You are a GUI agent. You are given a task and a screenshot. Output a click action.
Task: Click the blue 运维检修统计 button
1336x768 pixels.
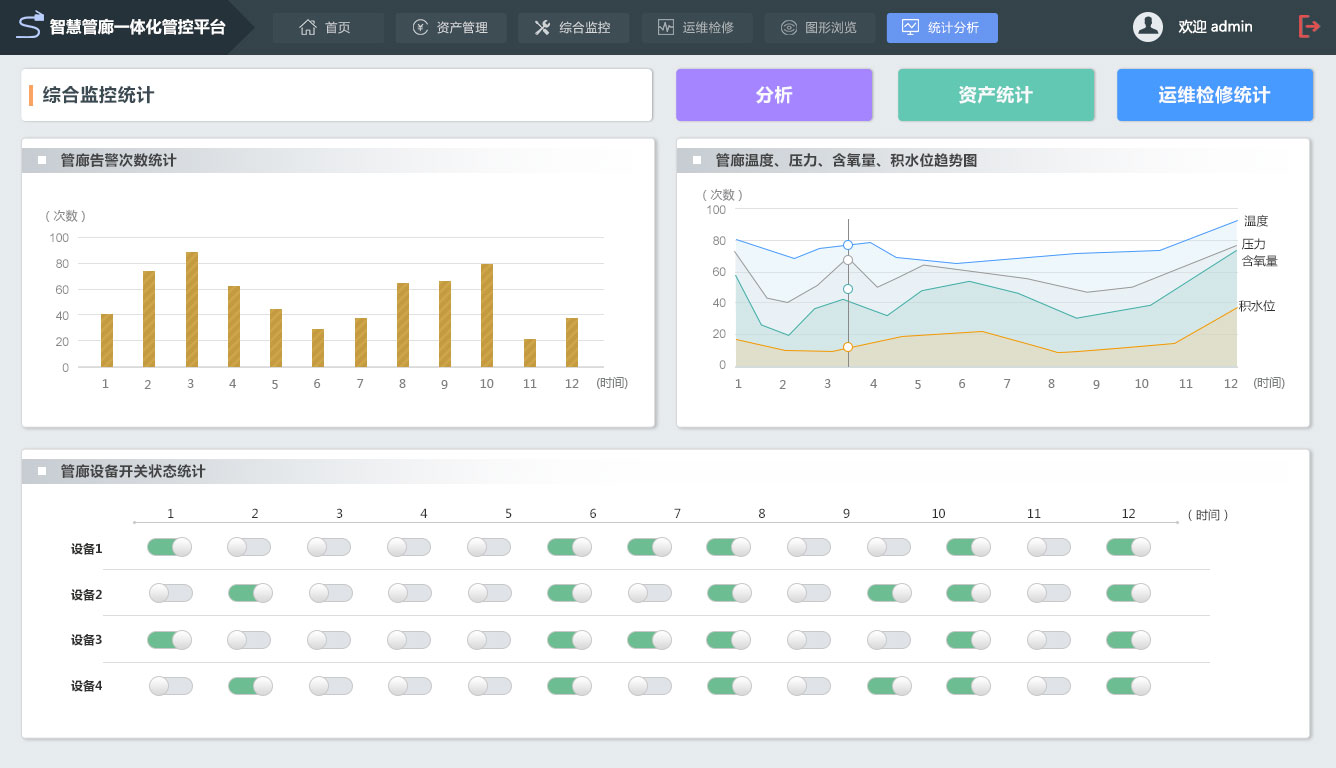point(1214,95)
